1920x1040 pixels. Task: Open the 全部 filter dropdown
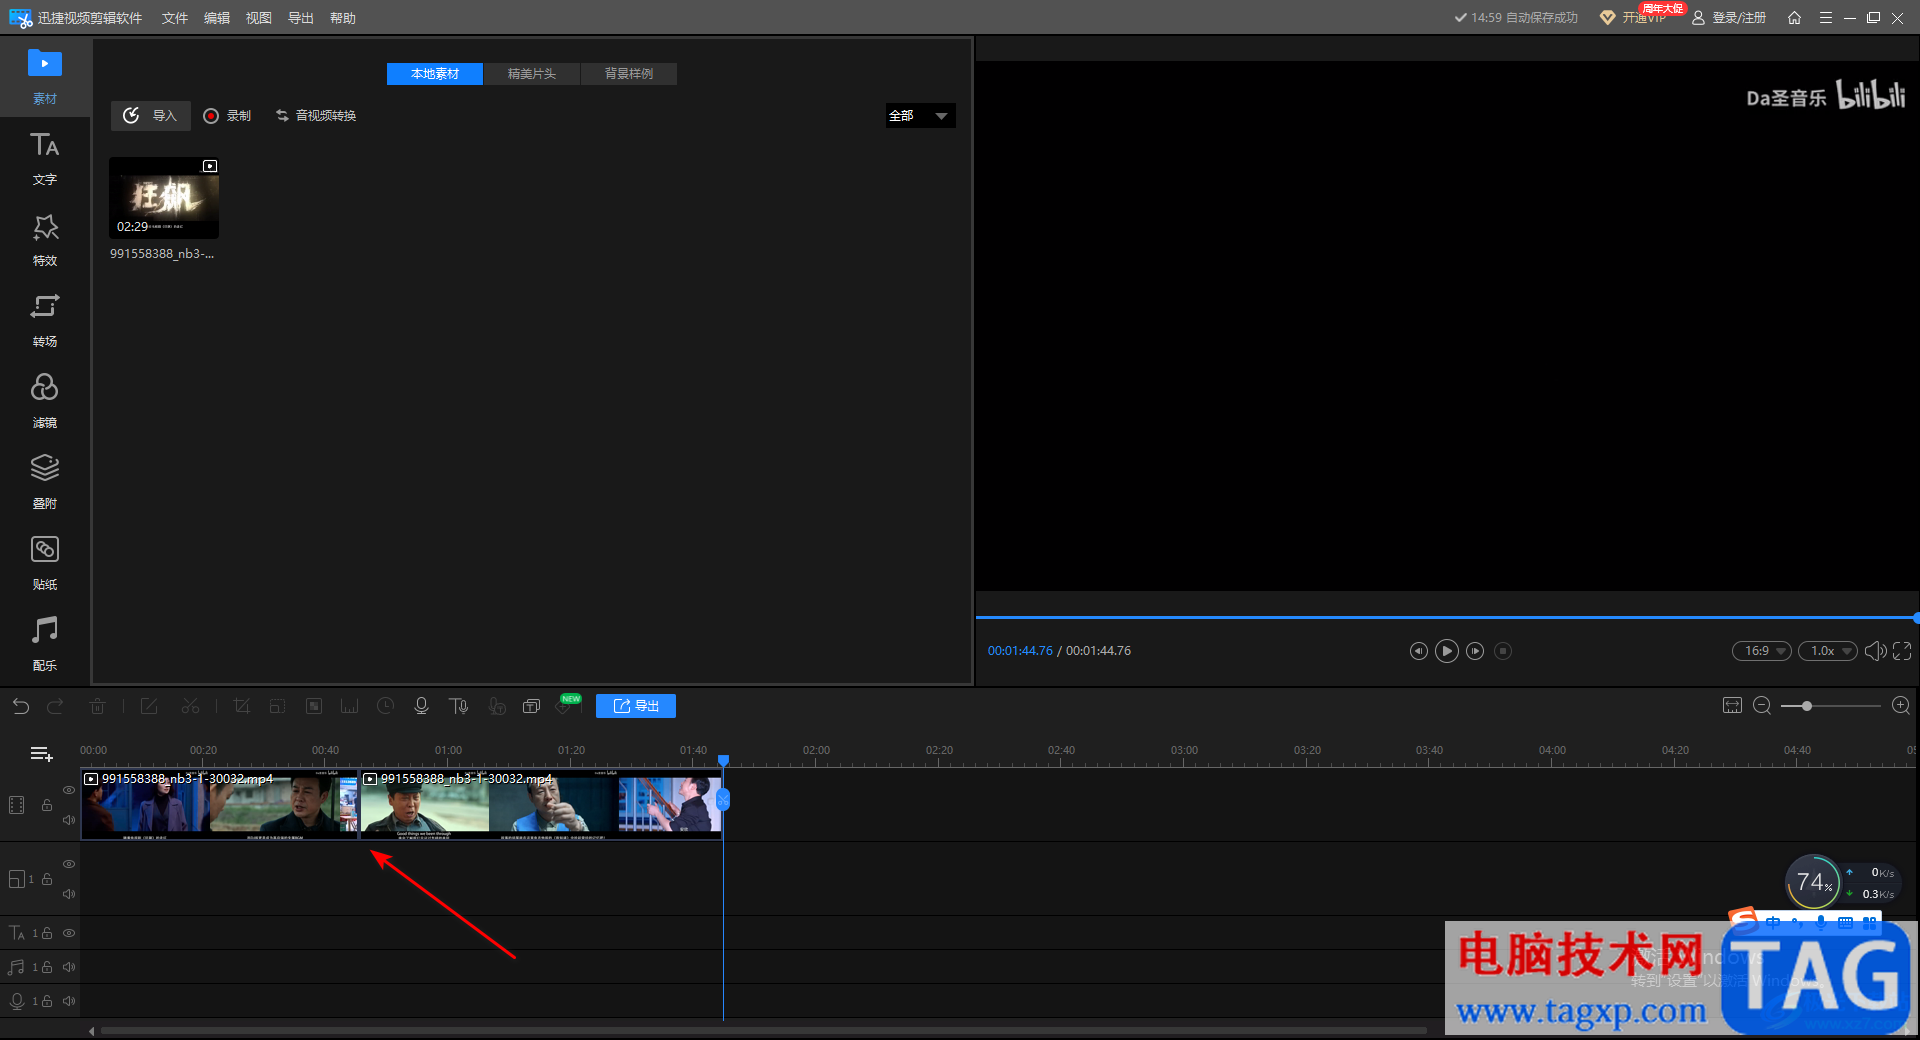[920, 116]
